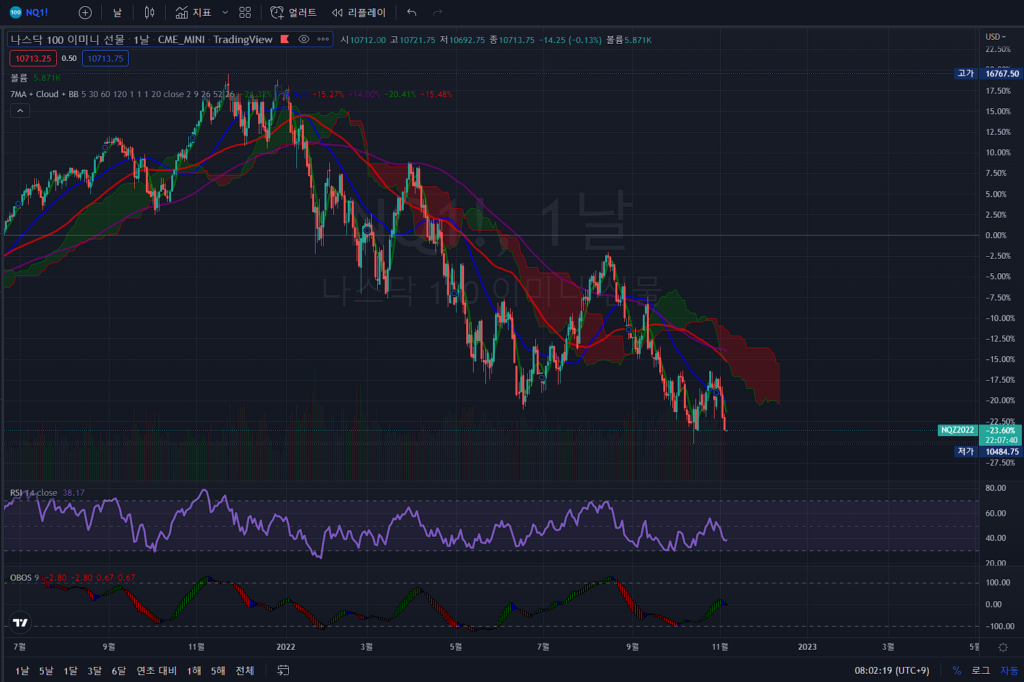1024x682 pixels.
Task: Expand the dropdown arrow next to 지표
Action: click(224, 13)
